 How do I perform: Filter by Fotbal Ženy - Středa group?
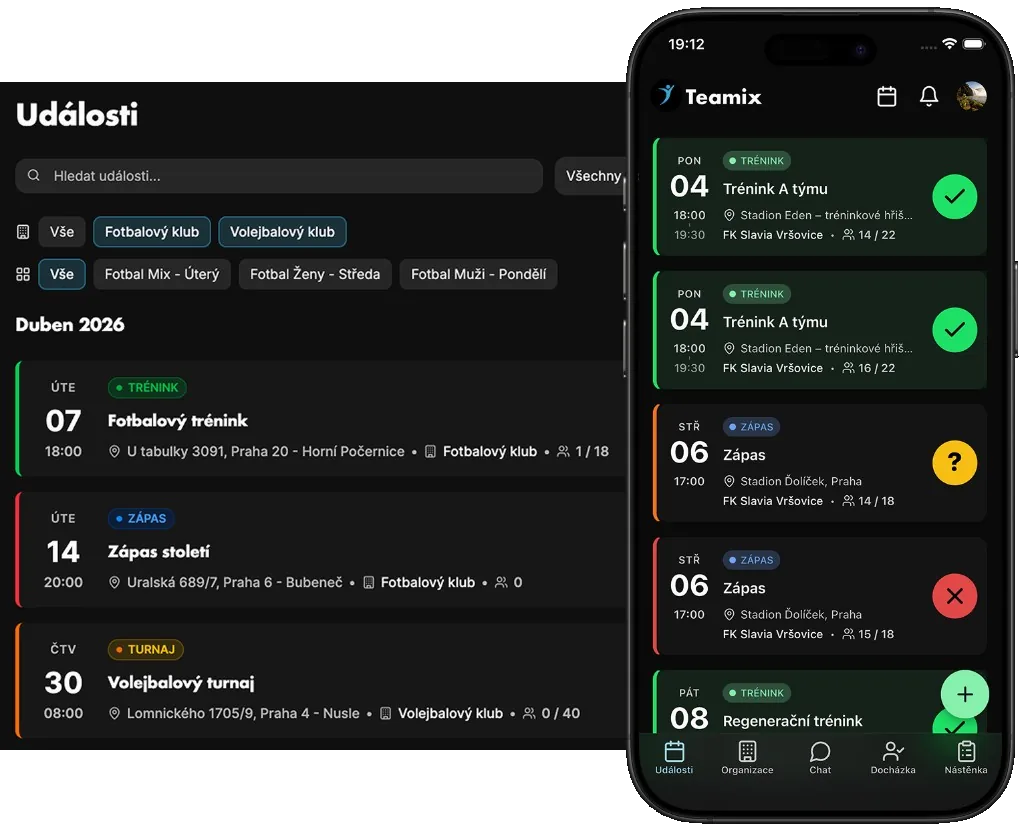click(315, 274)
